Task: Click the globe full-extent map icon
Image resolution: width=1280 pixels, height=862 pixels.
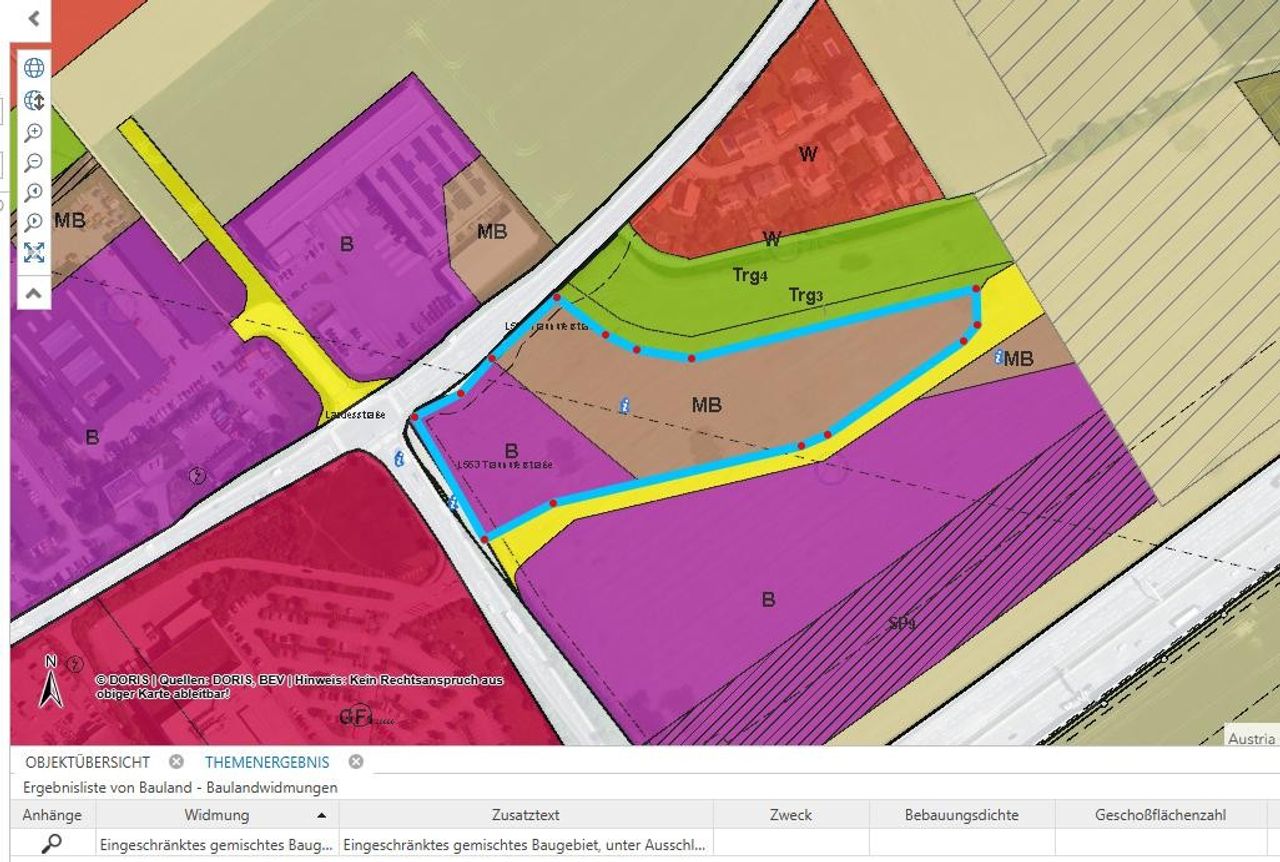Action: [34, 68]
